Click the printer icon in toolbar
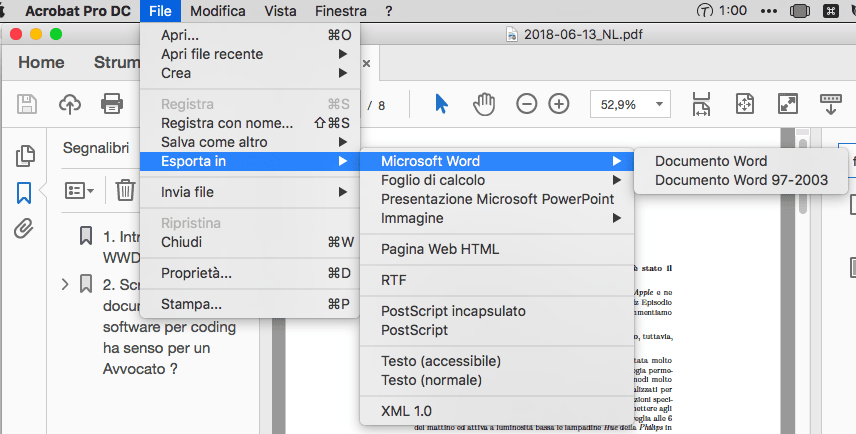The image size is (856, 434). pos(112,104)
